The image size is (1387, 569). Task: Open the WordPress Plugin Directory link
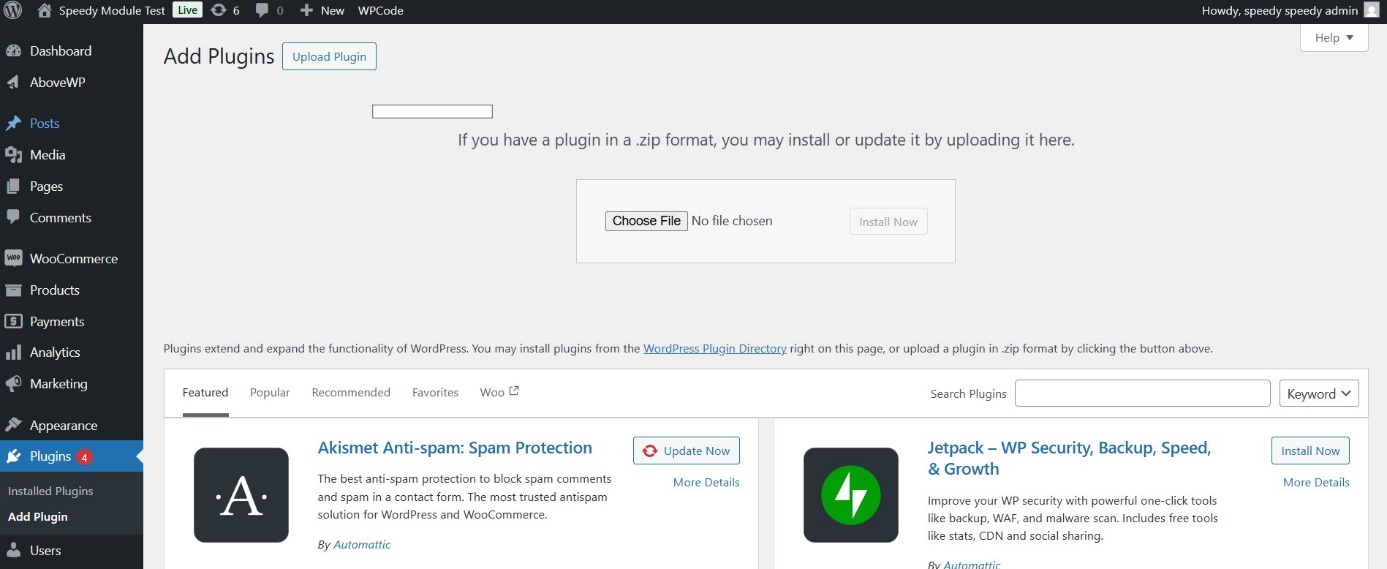tap(715, 349)
